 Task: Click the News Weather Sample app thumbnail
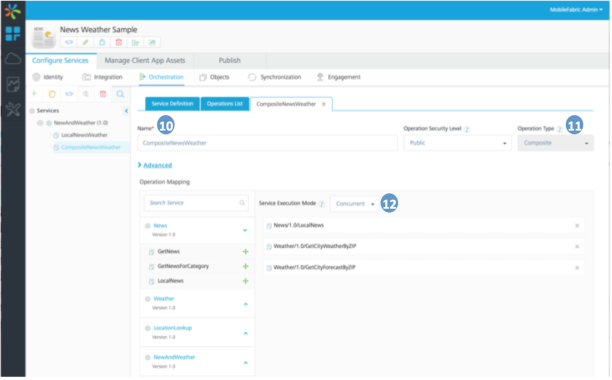click(x=43, y=37)
